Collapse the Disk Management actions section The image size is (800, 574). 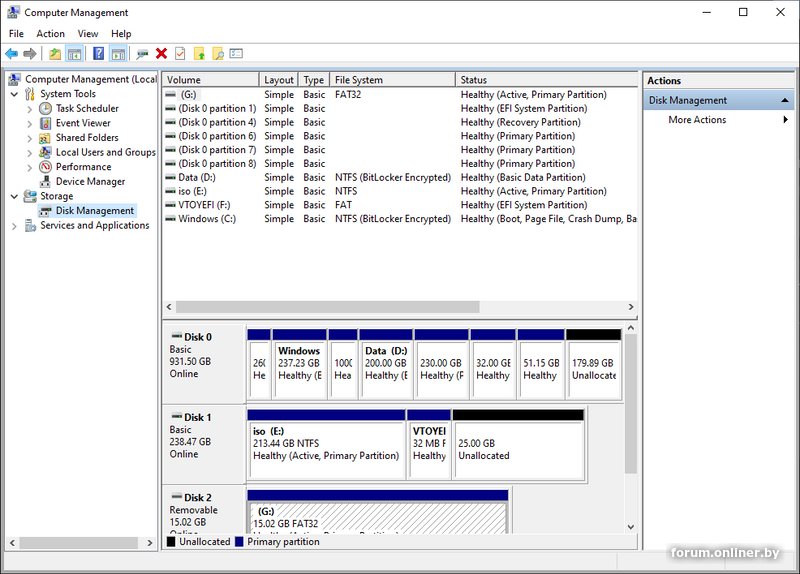click(785, 101)
